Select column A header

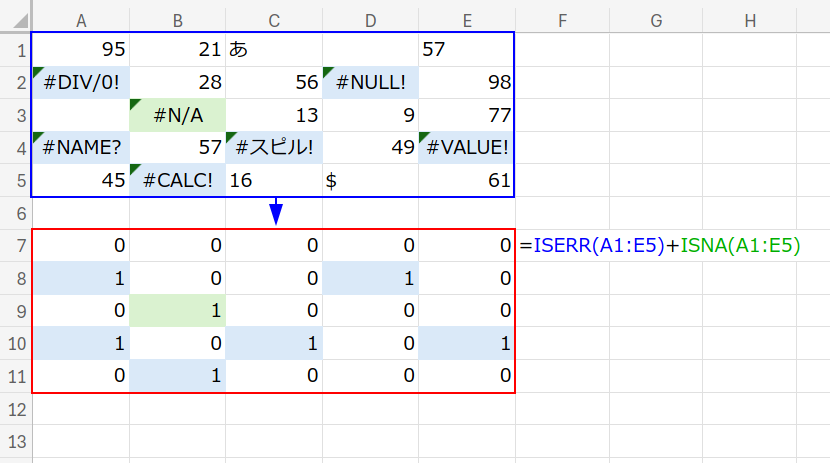81,18
